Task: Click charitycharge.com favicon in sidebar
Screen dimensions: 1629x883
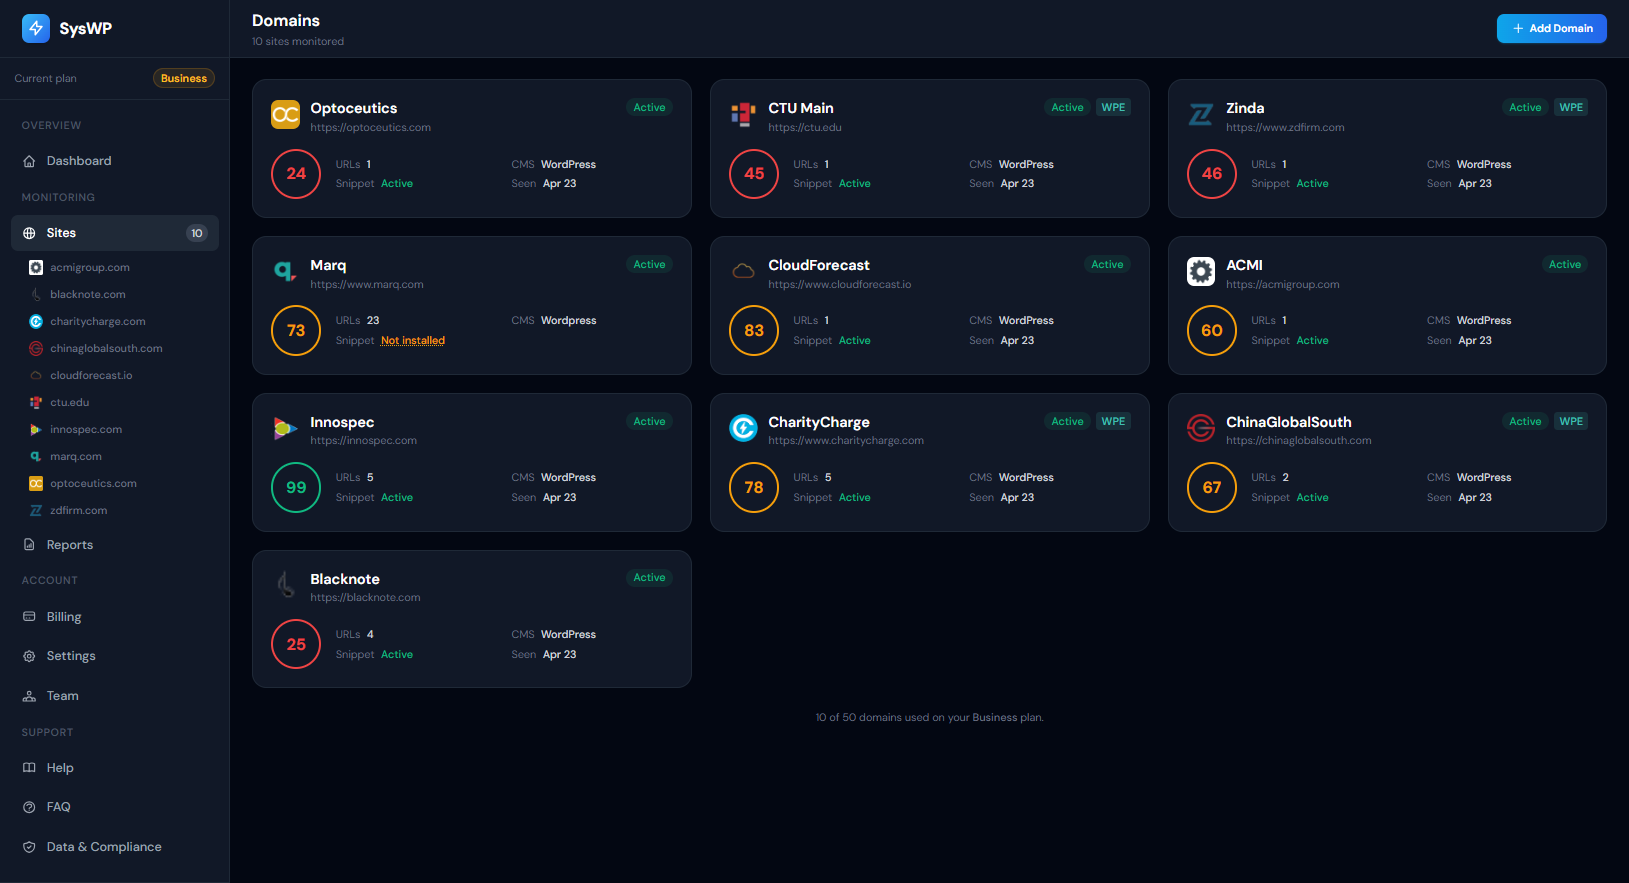Action: [x=36, y=322]
